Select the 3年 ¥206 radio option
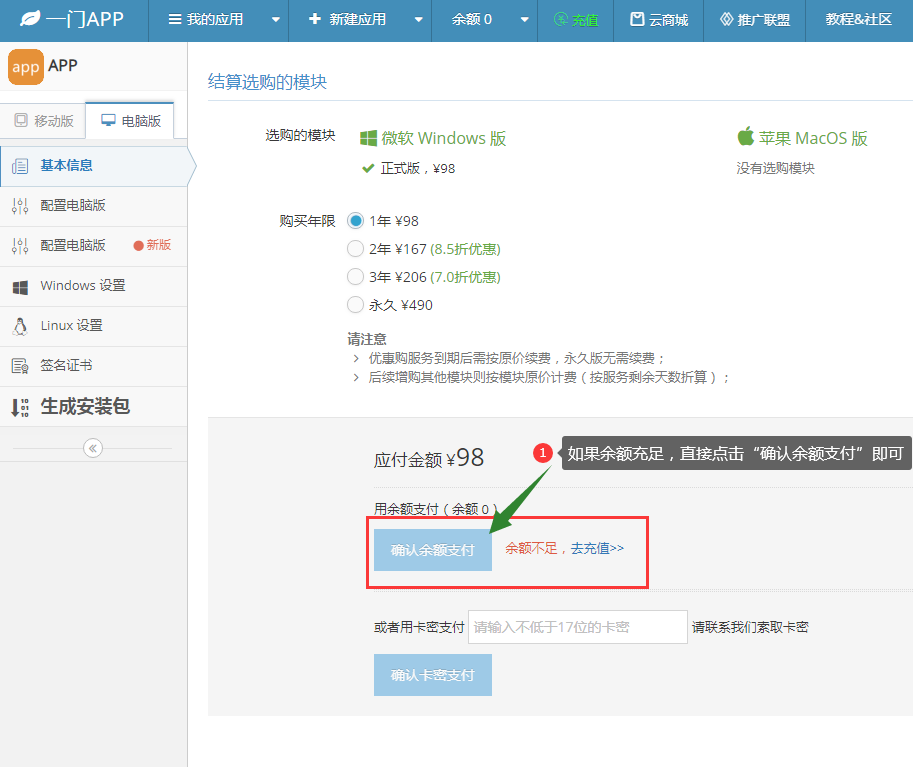913x767 pixels. (355, 277)
